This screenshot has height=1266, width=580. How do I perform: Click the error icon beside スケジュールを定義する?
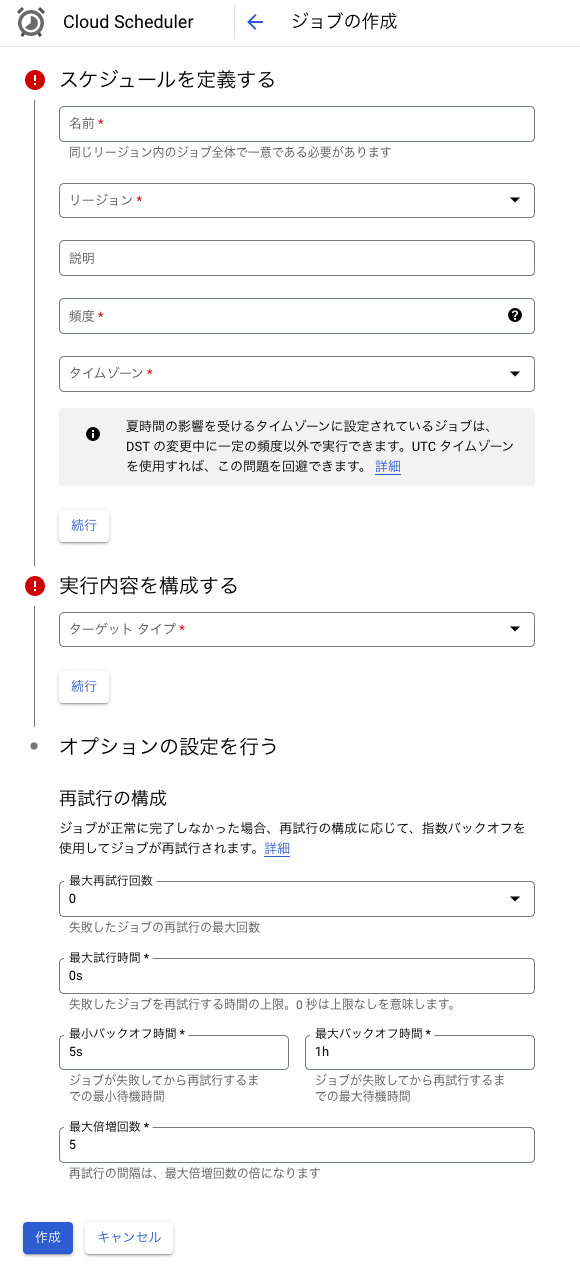tap(35, 79)
